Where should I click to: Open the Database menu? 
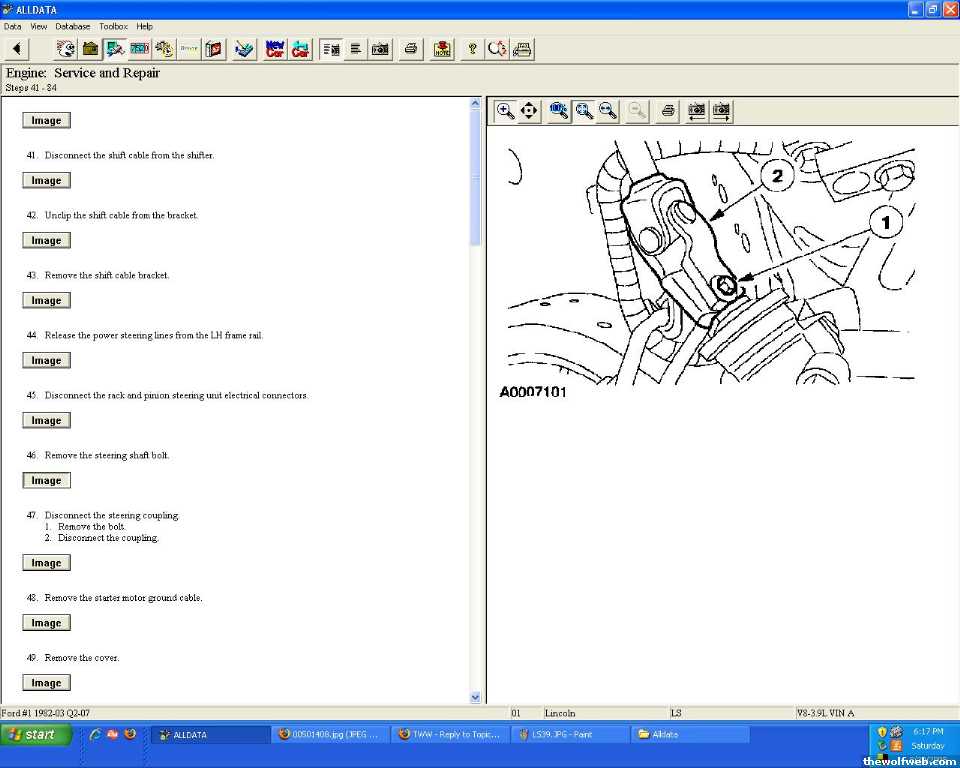[72, 26]
